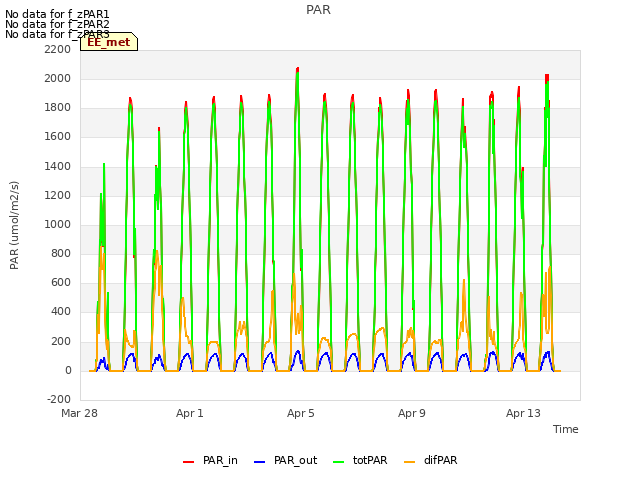The height and width of the screenshot is (480, 640).
Task: Click the 1600 y-axis tick label
Action: pos(58,137)
